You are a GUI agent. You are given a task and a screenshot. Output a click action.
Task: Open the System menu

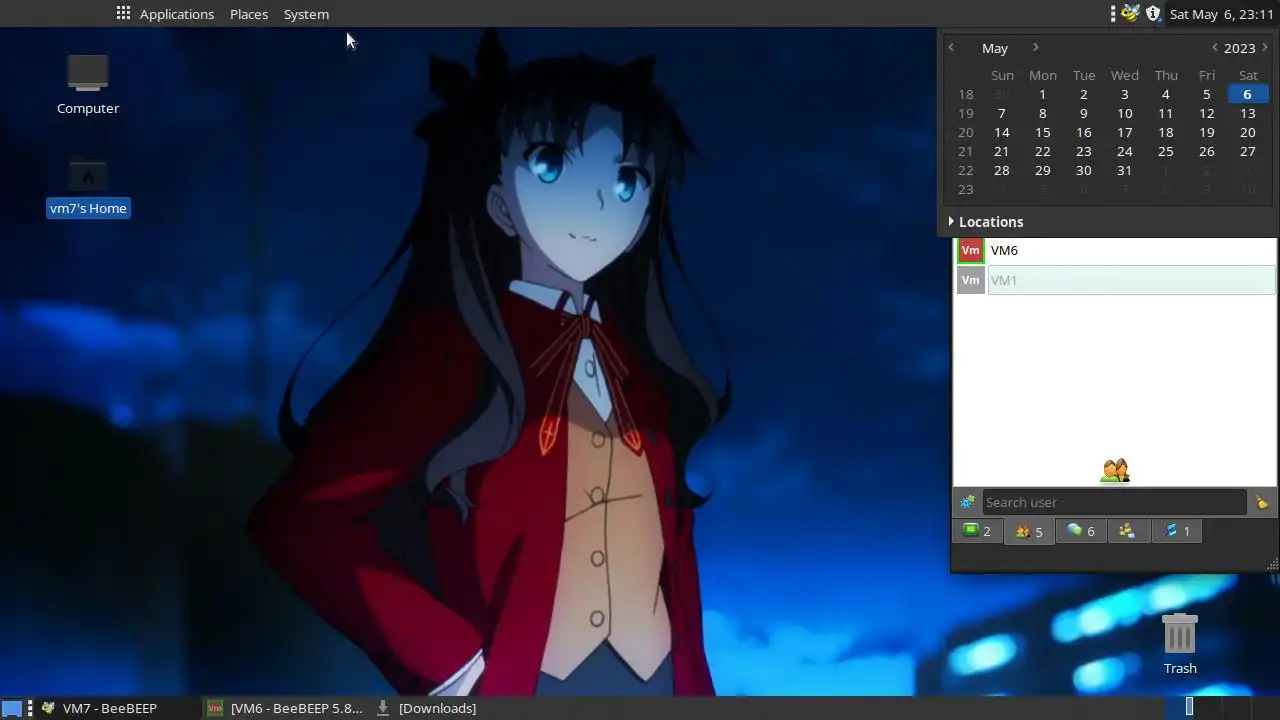click(x=306, y=14)
